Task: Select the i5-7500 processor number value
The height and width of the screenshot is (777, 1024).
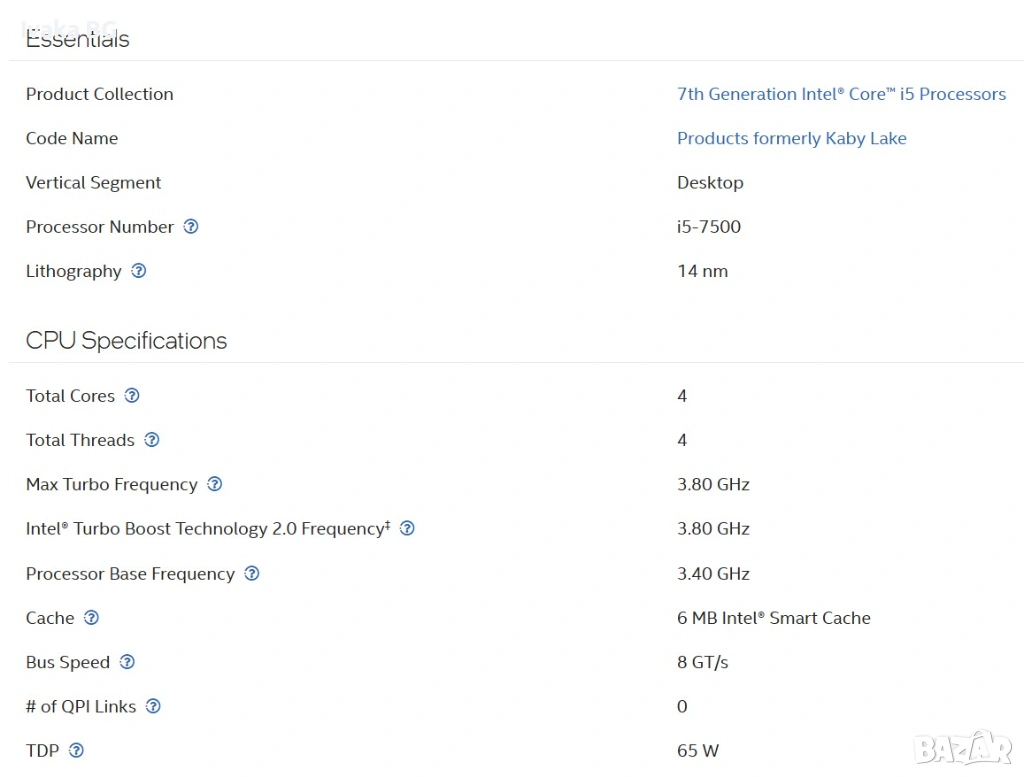Action: [x=709, y=227]
